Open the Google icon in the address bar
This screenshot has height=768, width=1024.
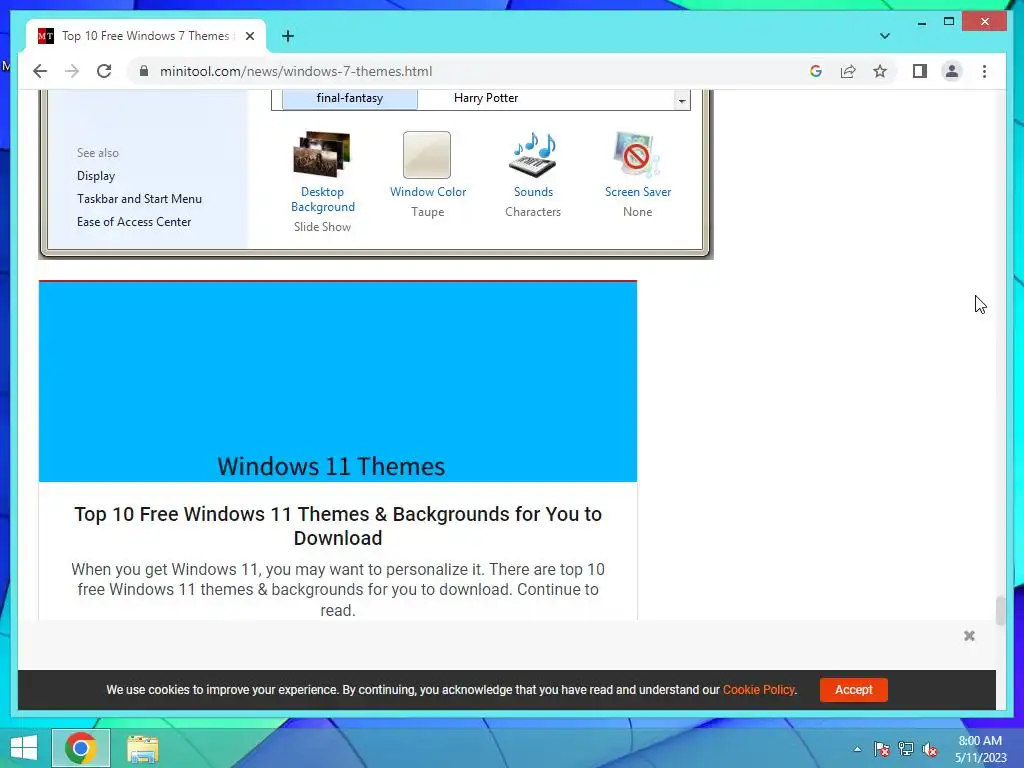click(816, 71)
